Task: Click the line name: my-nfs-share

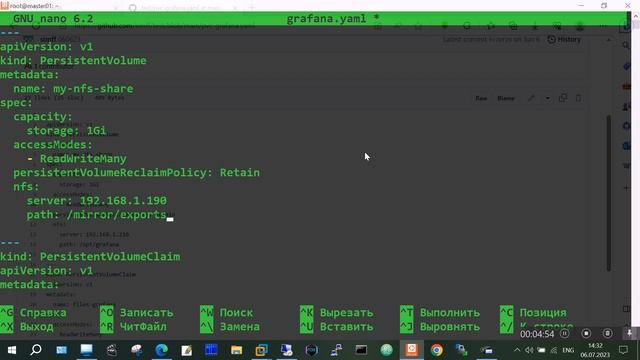Action: coord(73,89)
